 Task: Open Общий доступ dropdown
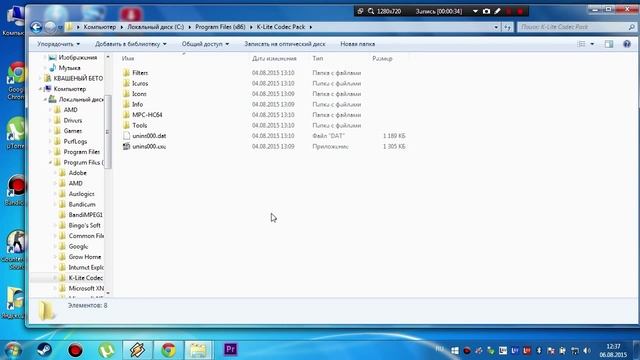(205, 44)
